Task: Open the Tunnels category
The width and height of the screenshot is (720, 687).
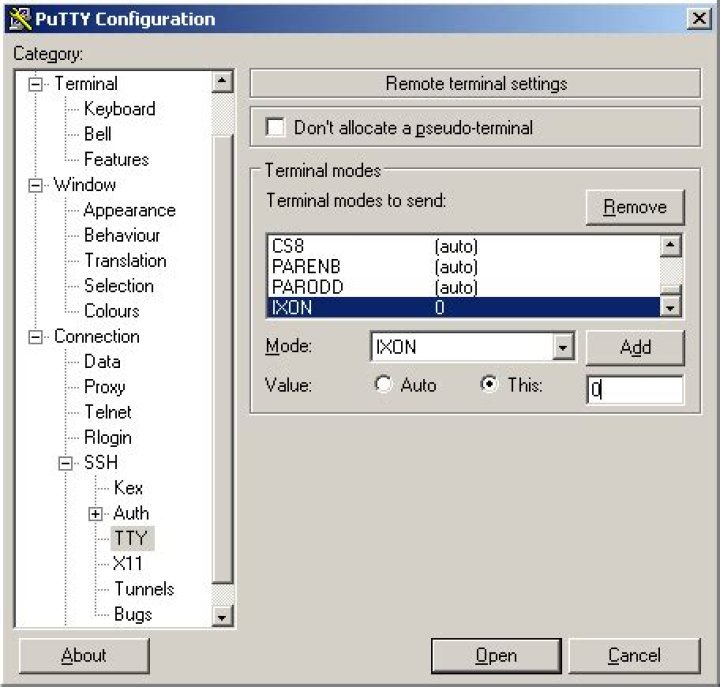Action: (x=144, y=589)
